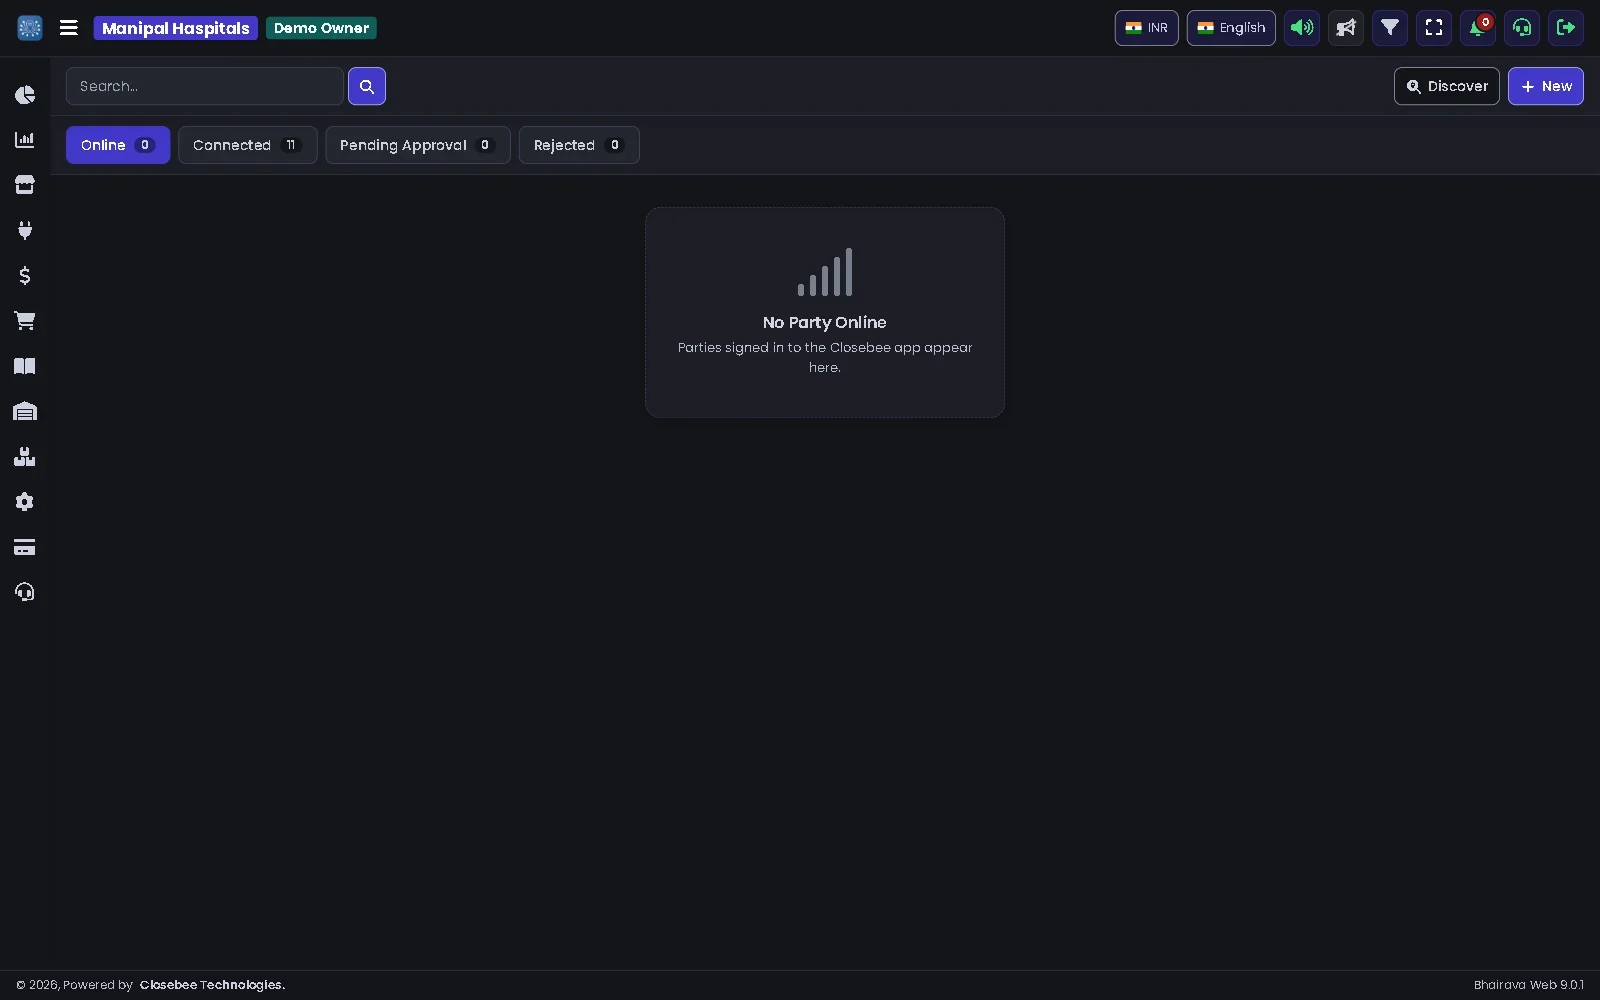Click the logout icon
The width and height of the screenshot is (1600, 1000).
pyautogui.click(x=1566, y=28)
